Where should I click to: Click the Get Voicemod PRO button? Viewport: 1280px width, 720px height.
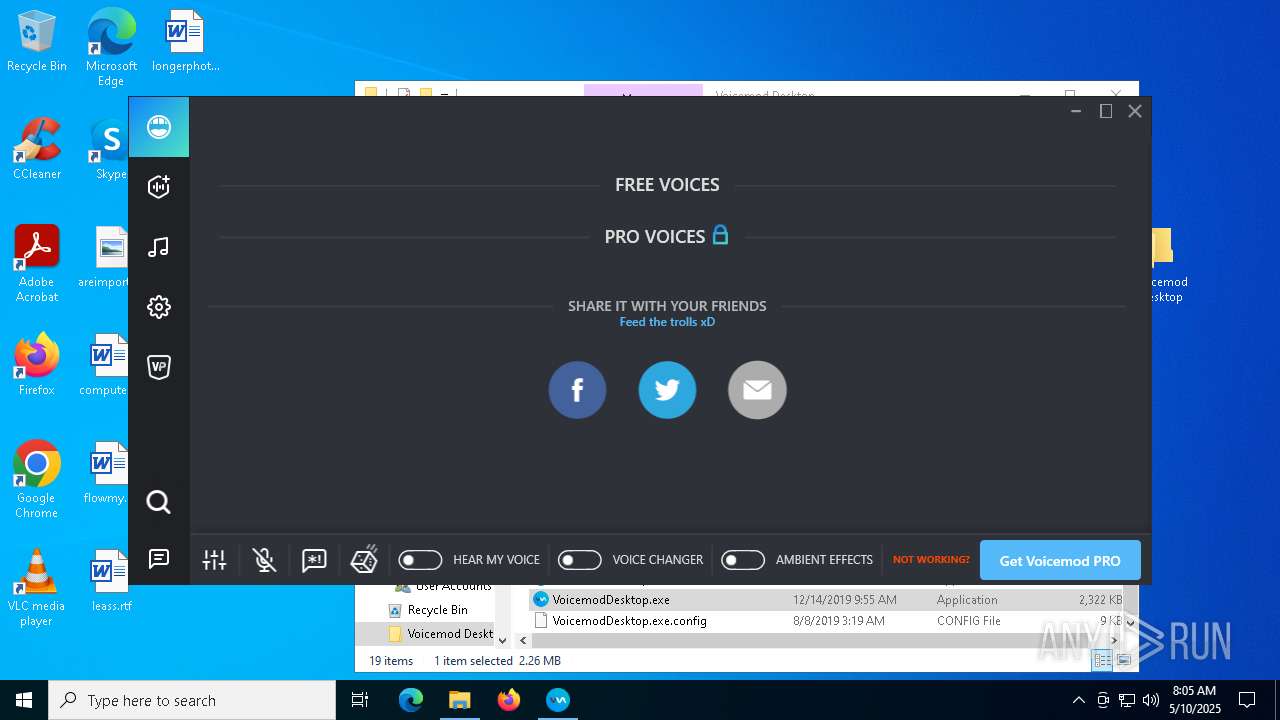point(1060,560)
